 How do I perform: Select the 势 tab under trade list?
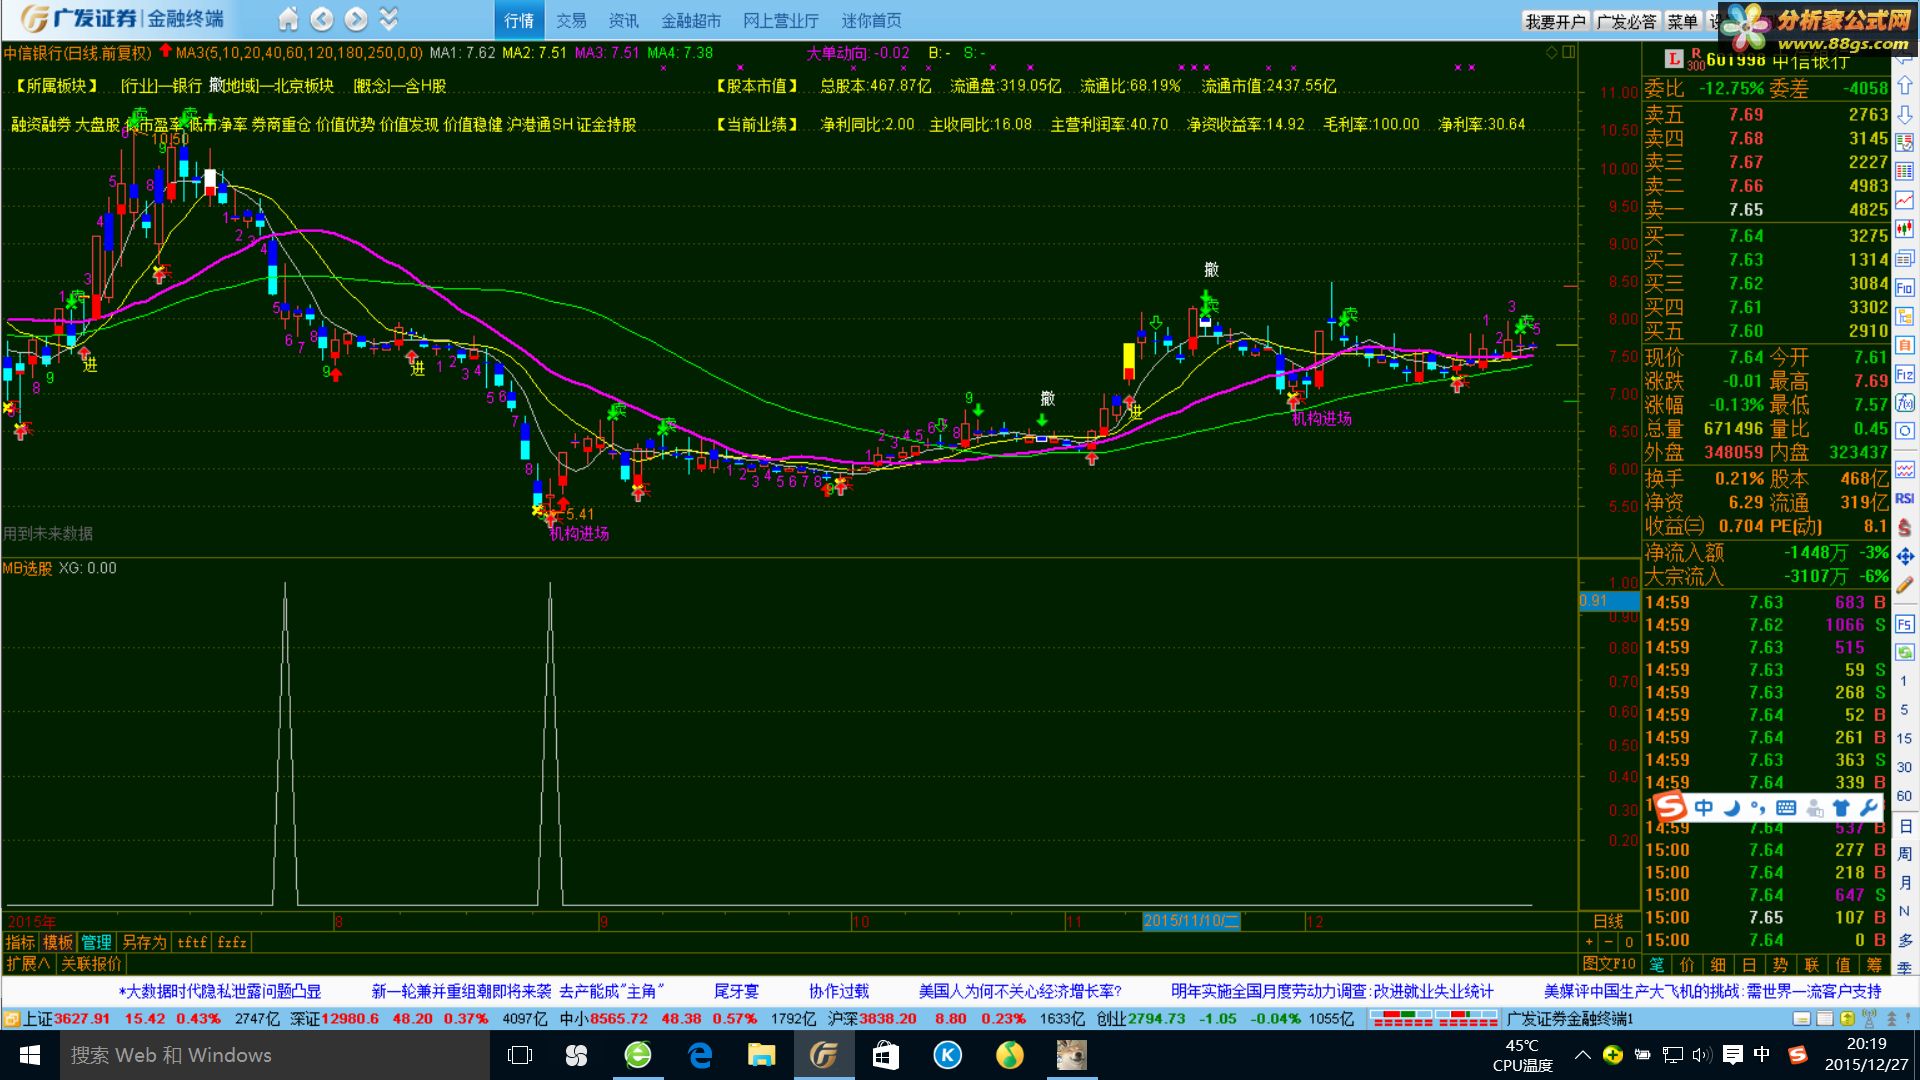coord(1780,965)
